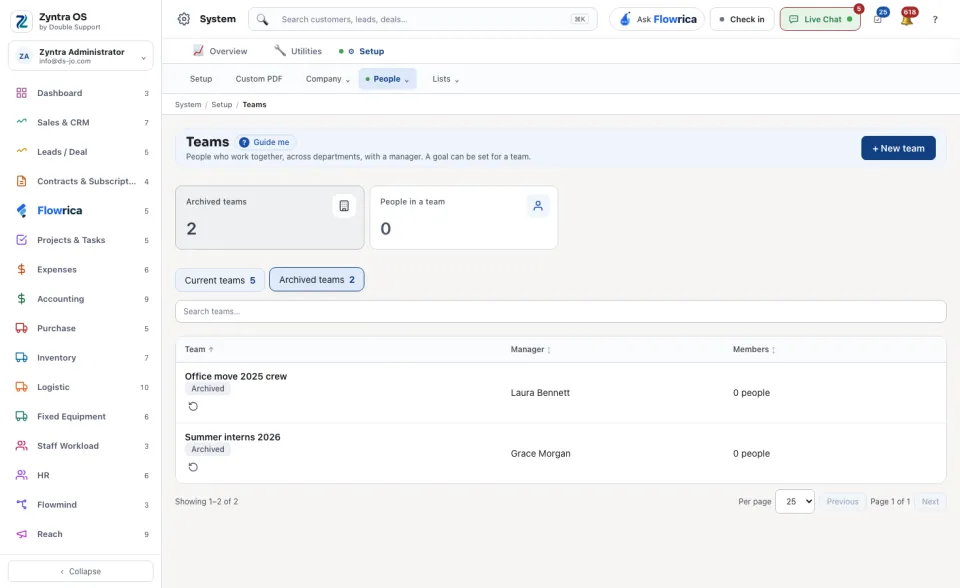Sort the table by Manager column
The image size is (960, 588).
pyautogui.click(x=530, y=350)
